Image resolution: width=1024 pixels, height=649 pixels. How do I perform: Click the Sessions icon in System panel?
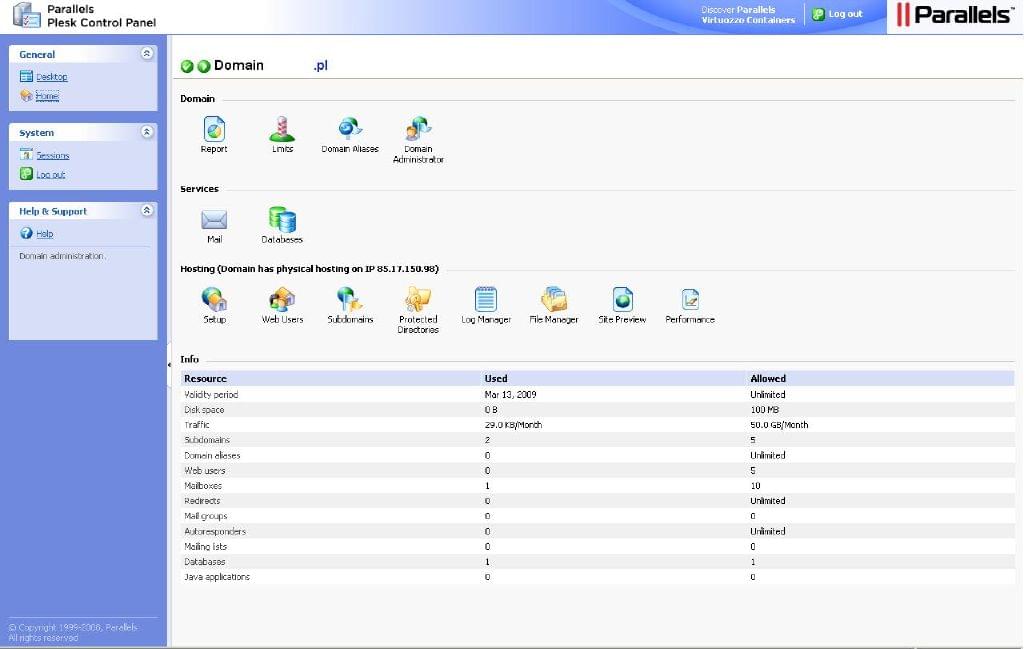coord(26,155)
